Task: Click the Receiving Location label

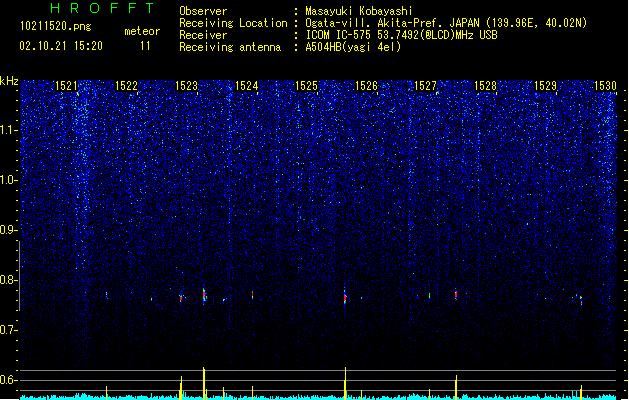Action: [233, 23]
